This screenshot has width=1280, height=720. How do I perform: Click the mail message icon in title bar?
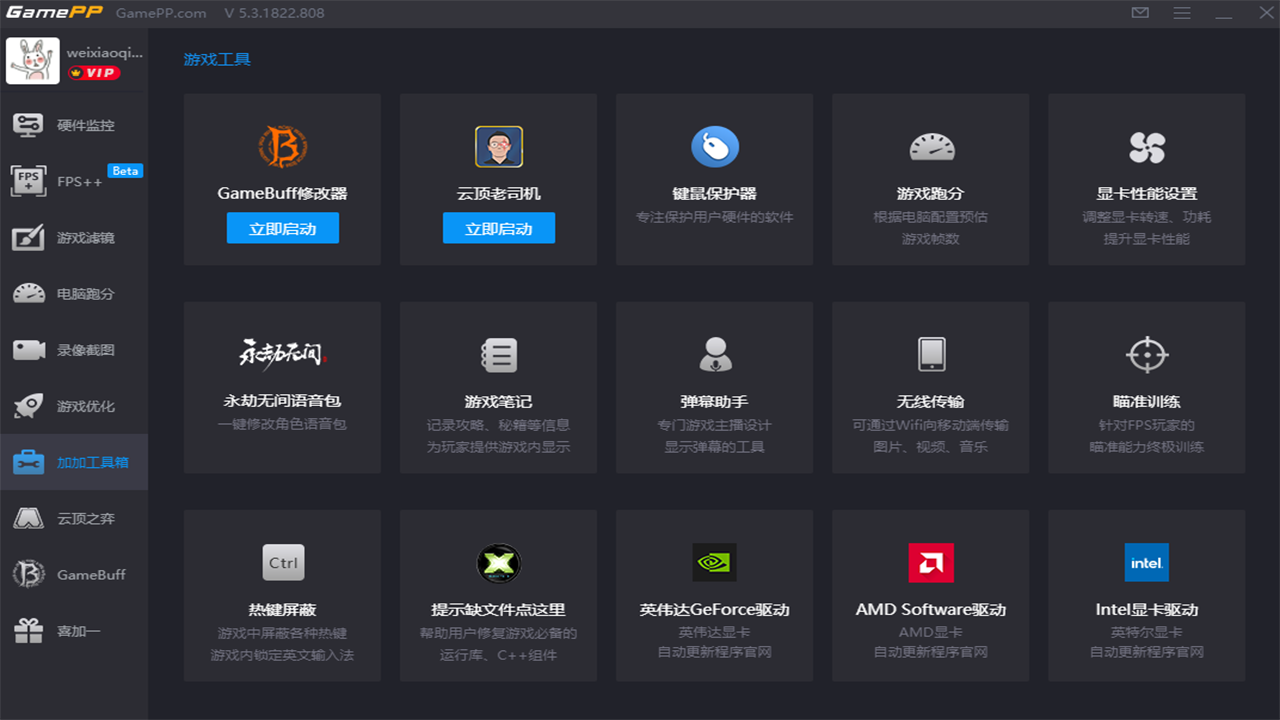click(1140, 13)
